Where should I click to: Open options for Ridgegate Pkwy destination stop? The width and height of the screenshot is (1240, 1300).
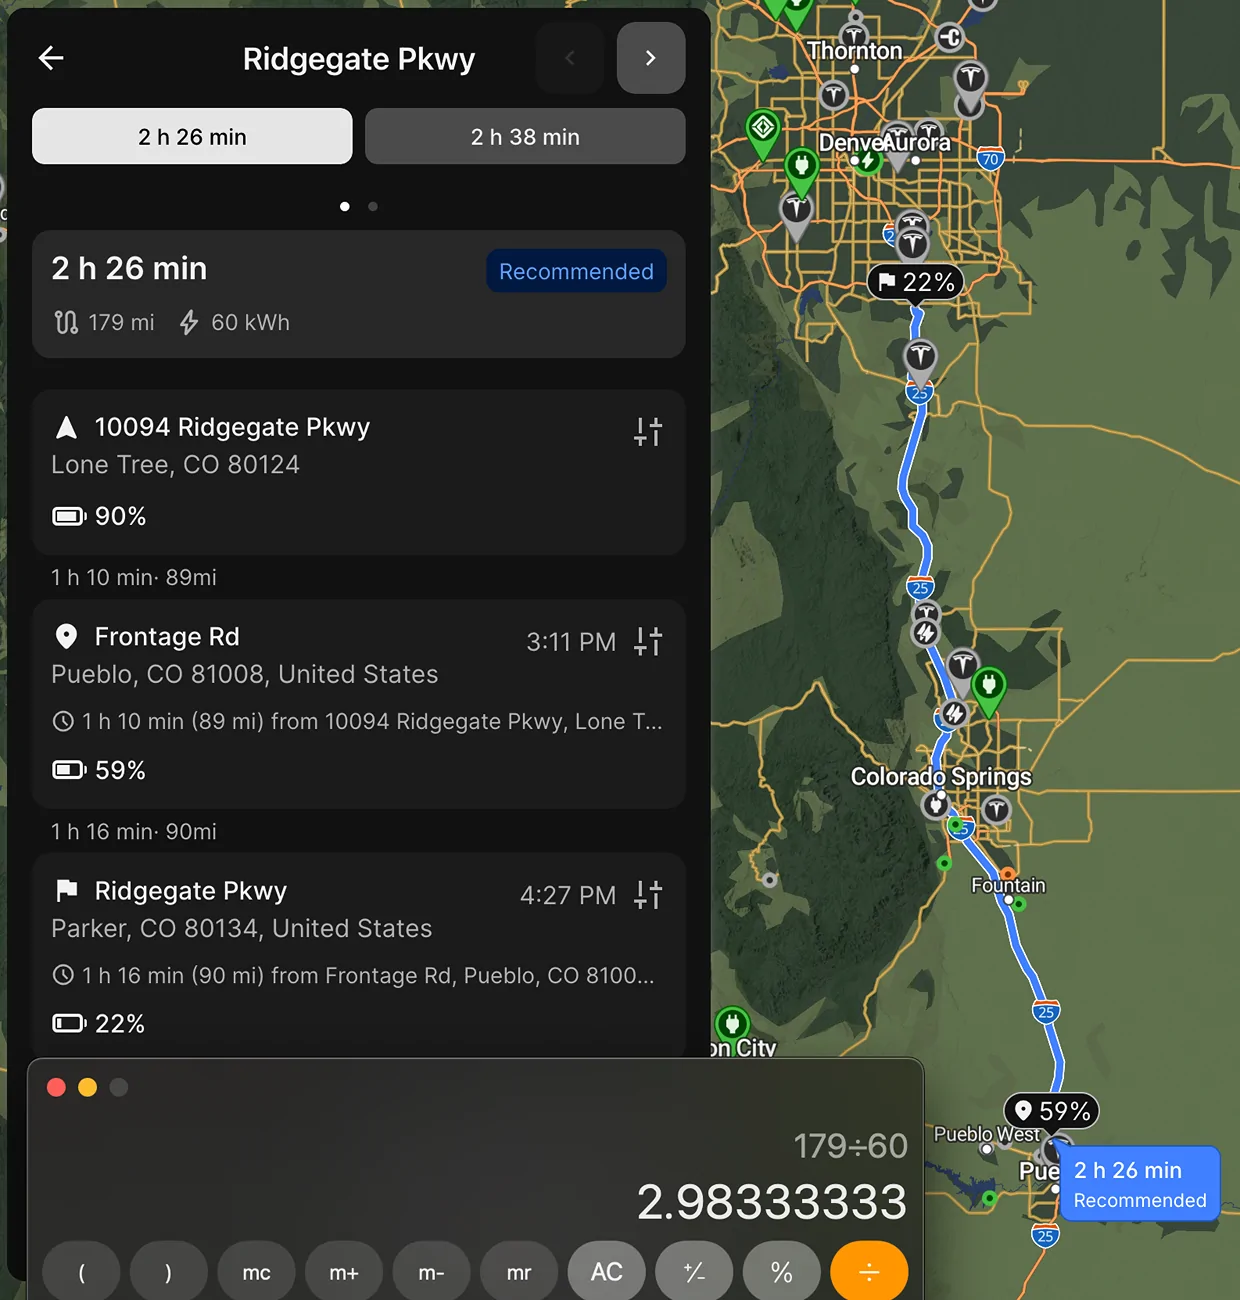[648, 894]
